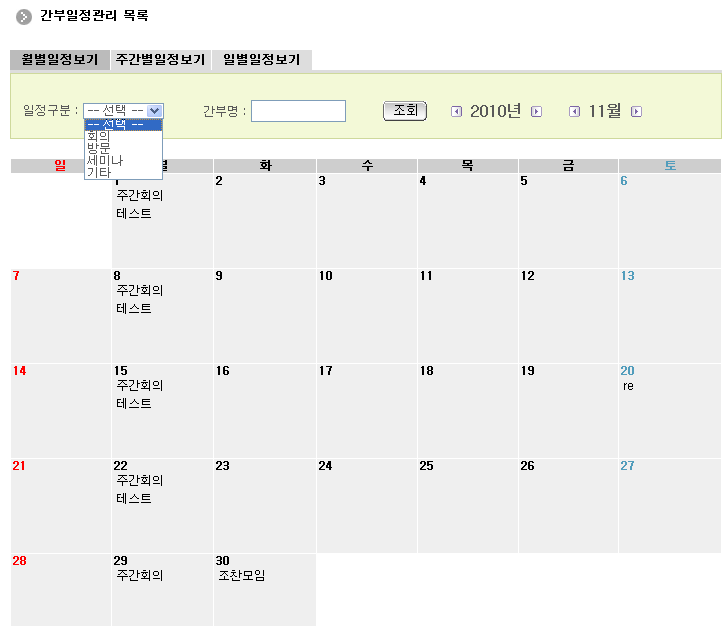Go to previous month using arrow
This screenshot has width=726, height=627.
tap(574, 112)
